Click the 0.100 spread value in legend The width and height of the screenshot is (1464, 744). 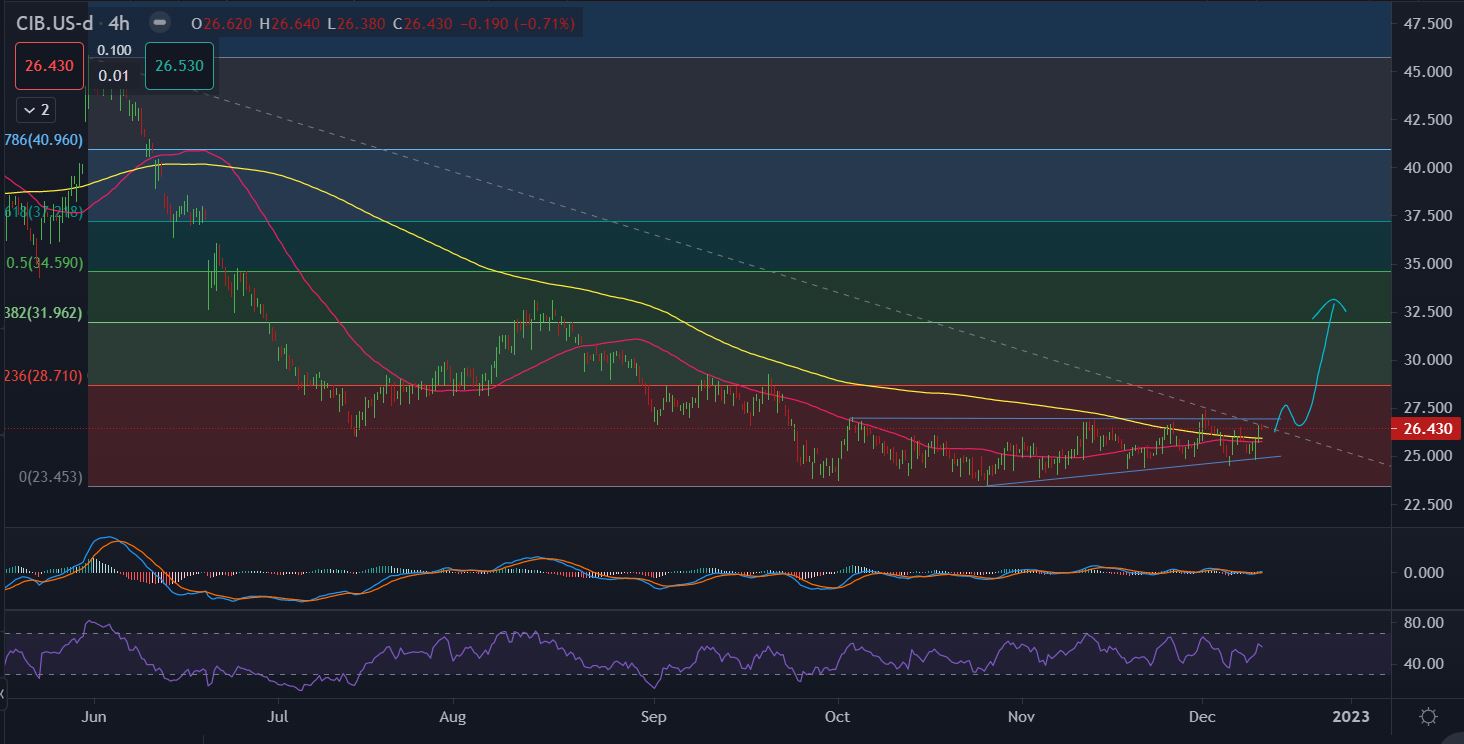(x=114, y=50)
